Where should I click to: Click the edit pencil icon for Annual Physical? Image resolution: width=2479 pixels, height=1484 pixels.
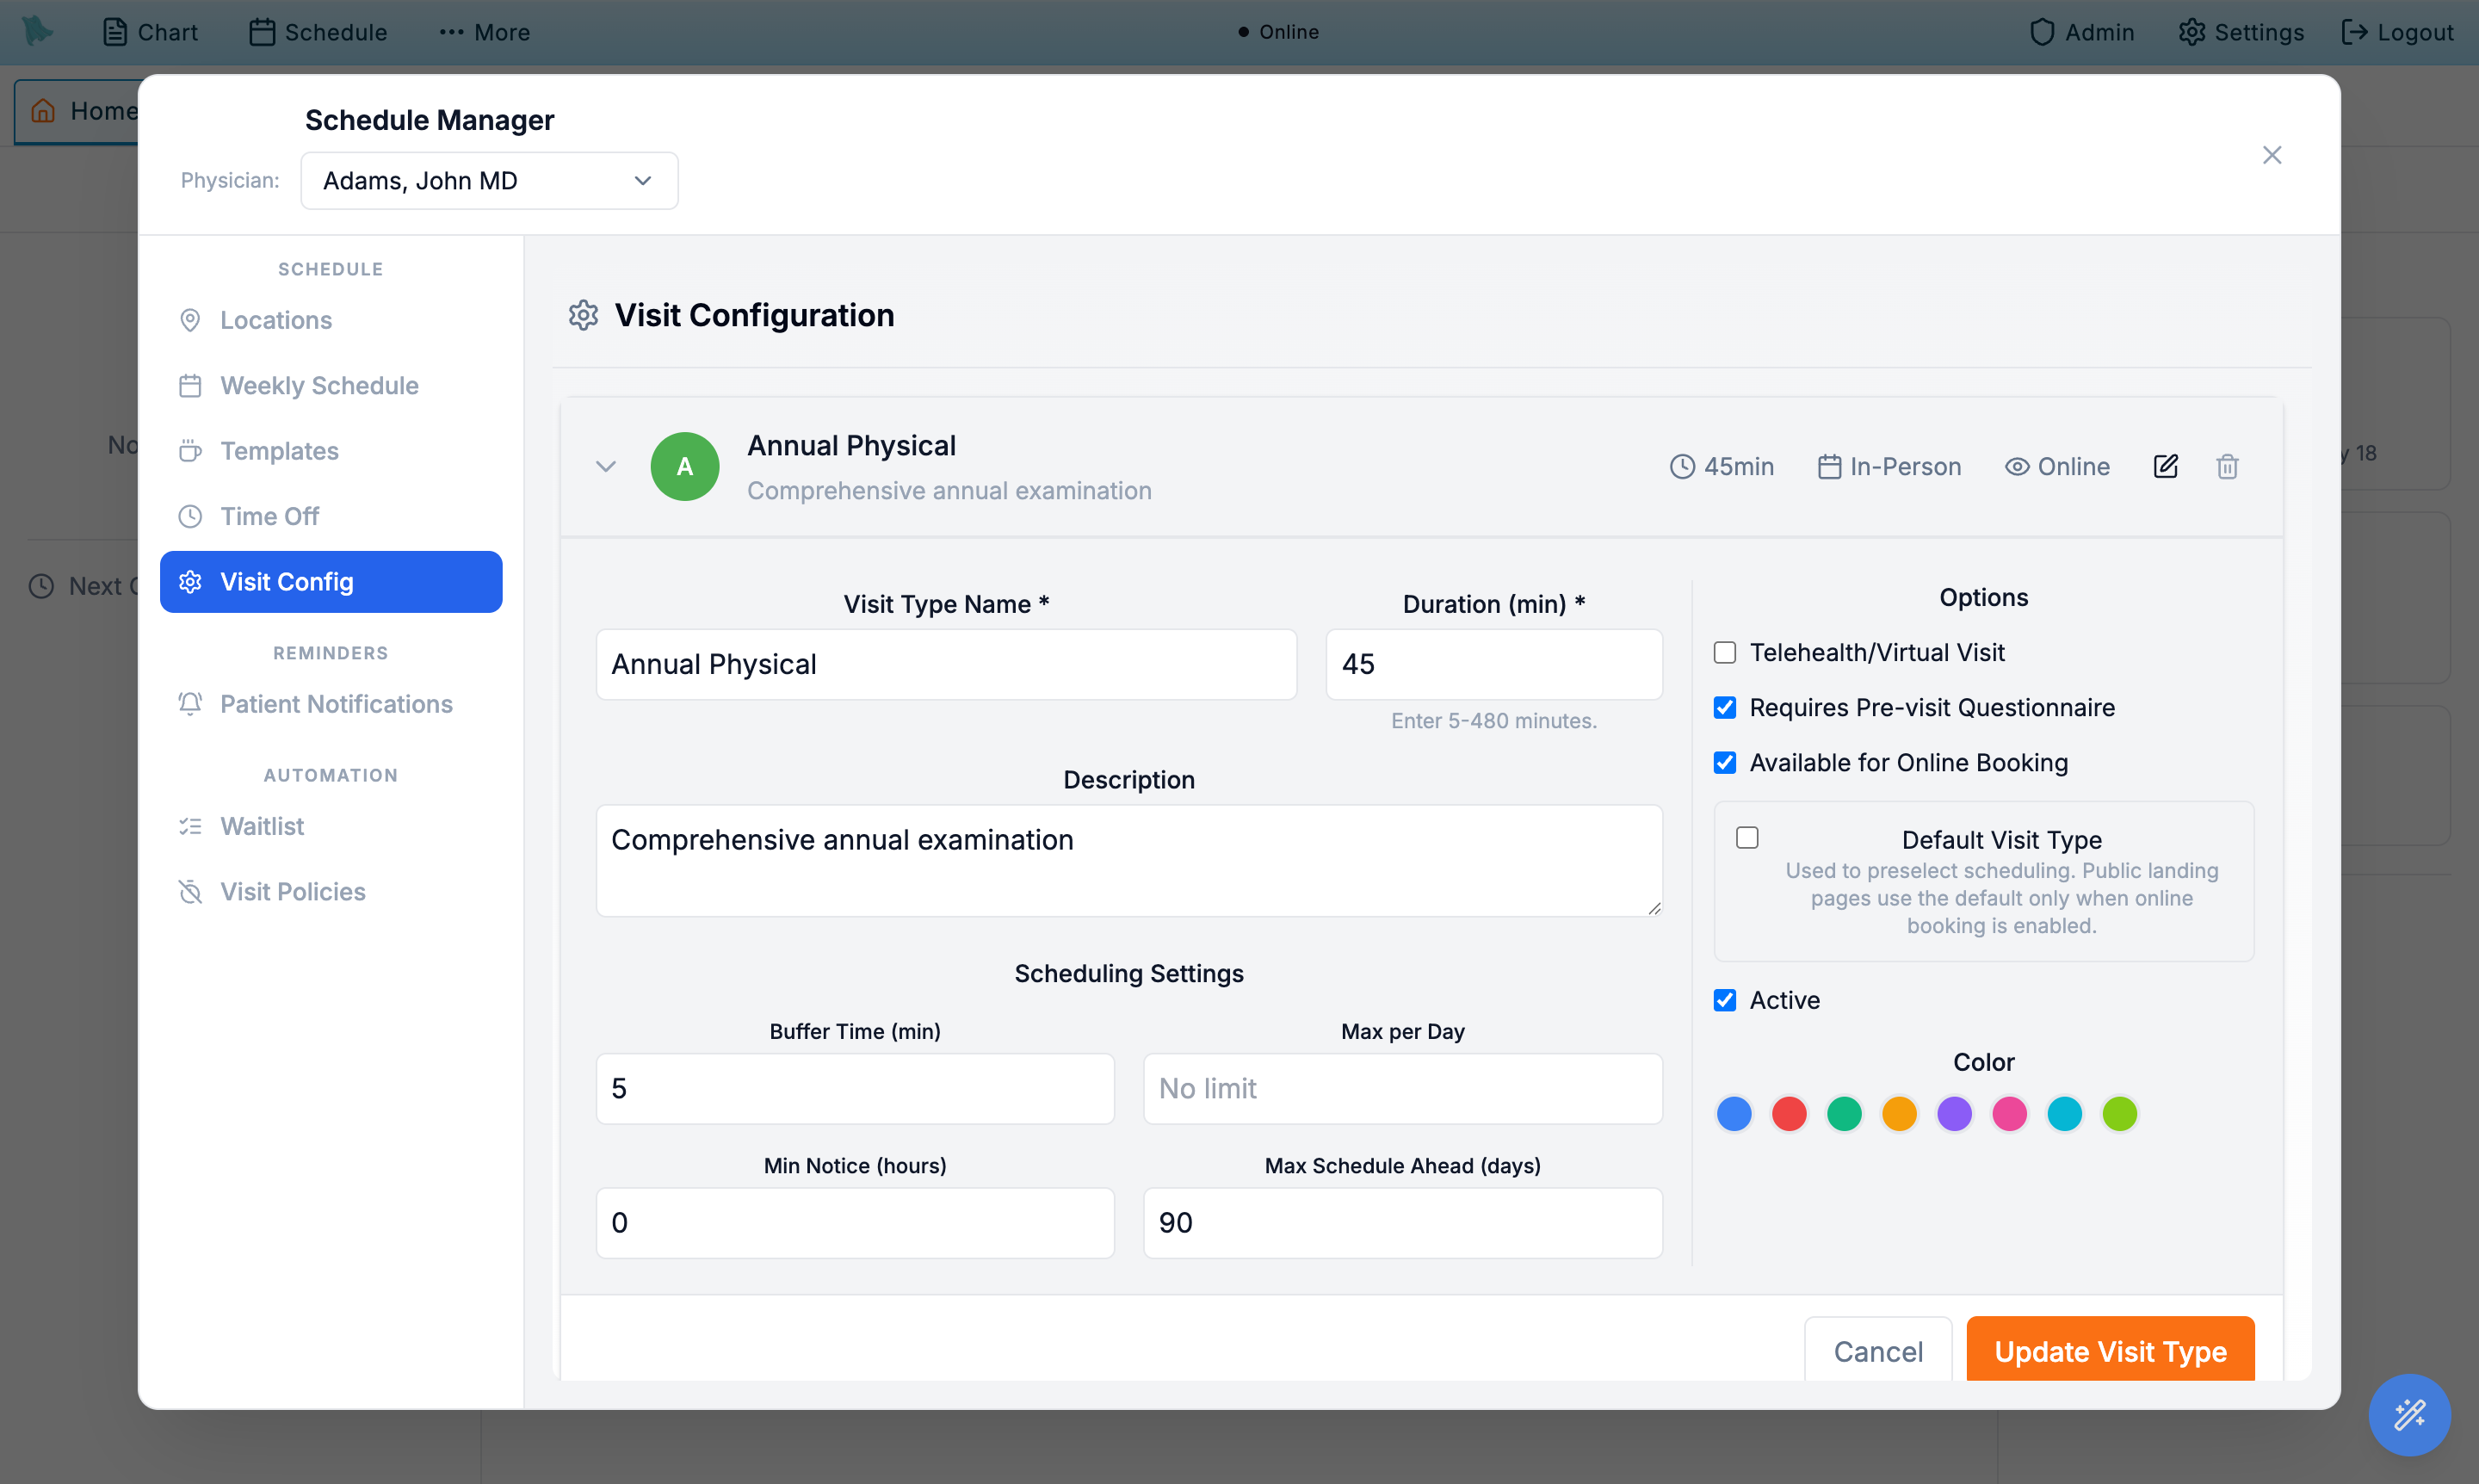click(x=2165, y=466)
